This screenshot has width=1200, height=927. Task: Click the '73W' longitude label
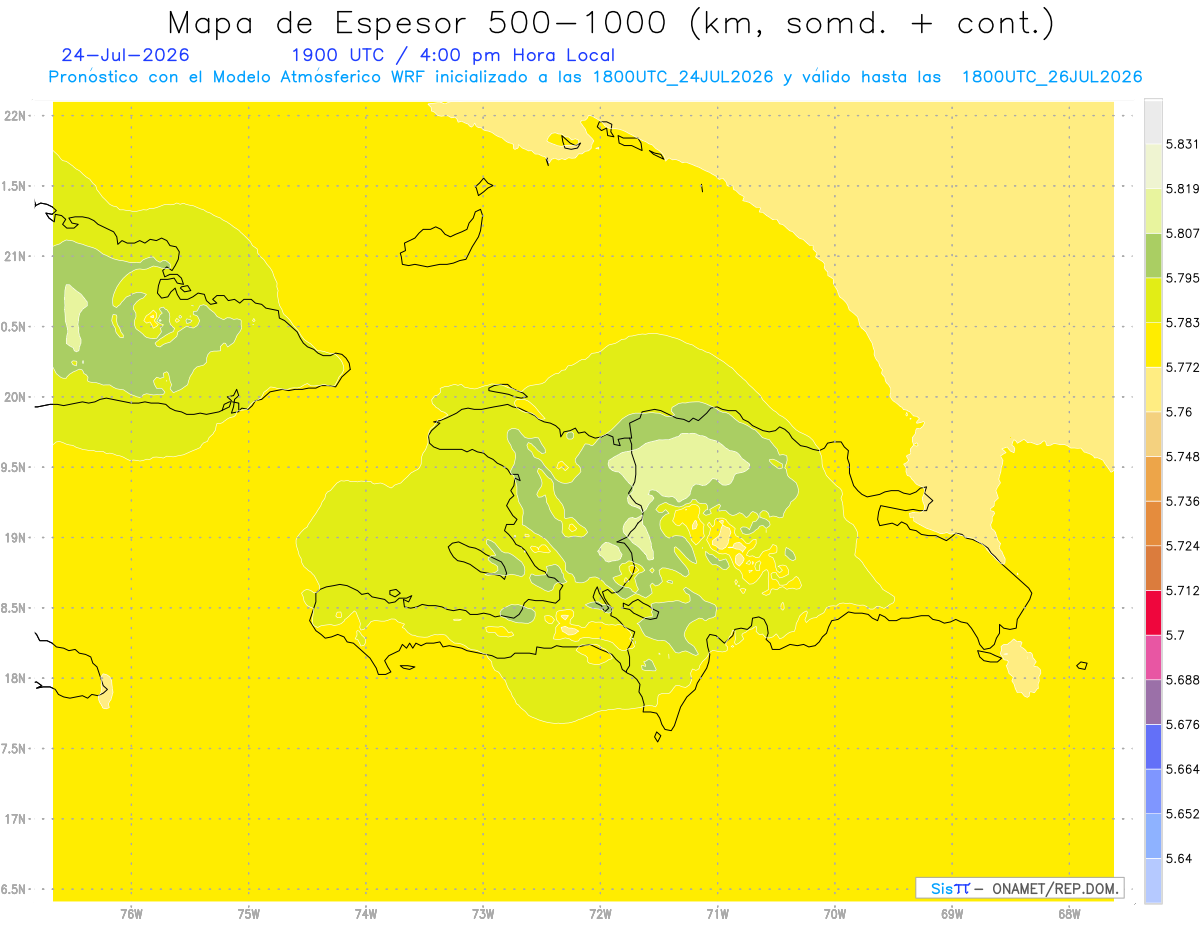point(483,914)
